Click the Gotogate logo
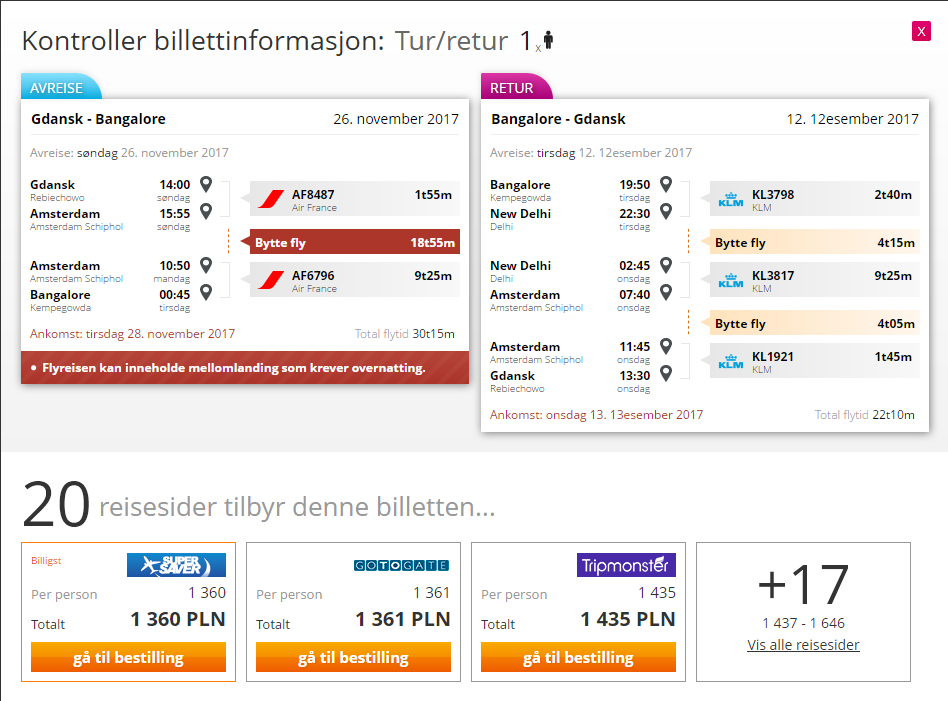Image resolution: width=948 pixels, height=701 pixels. [401, 566]
